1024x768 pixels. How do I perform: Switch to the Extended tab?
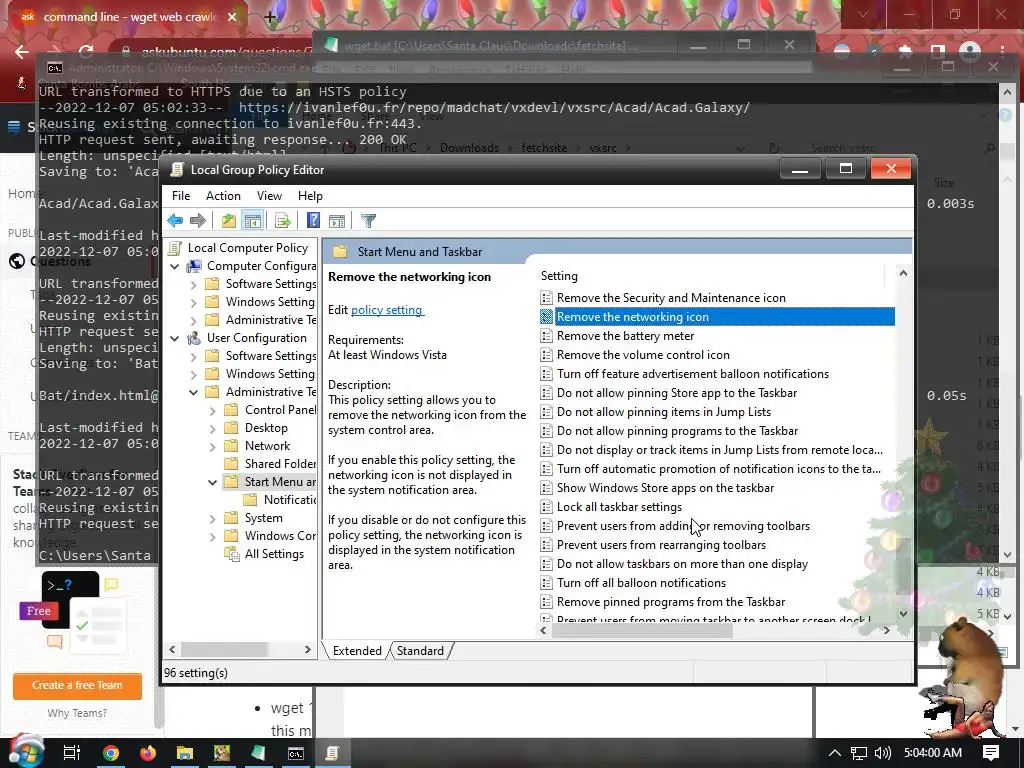click(x=357, y=650)
